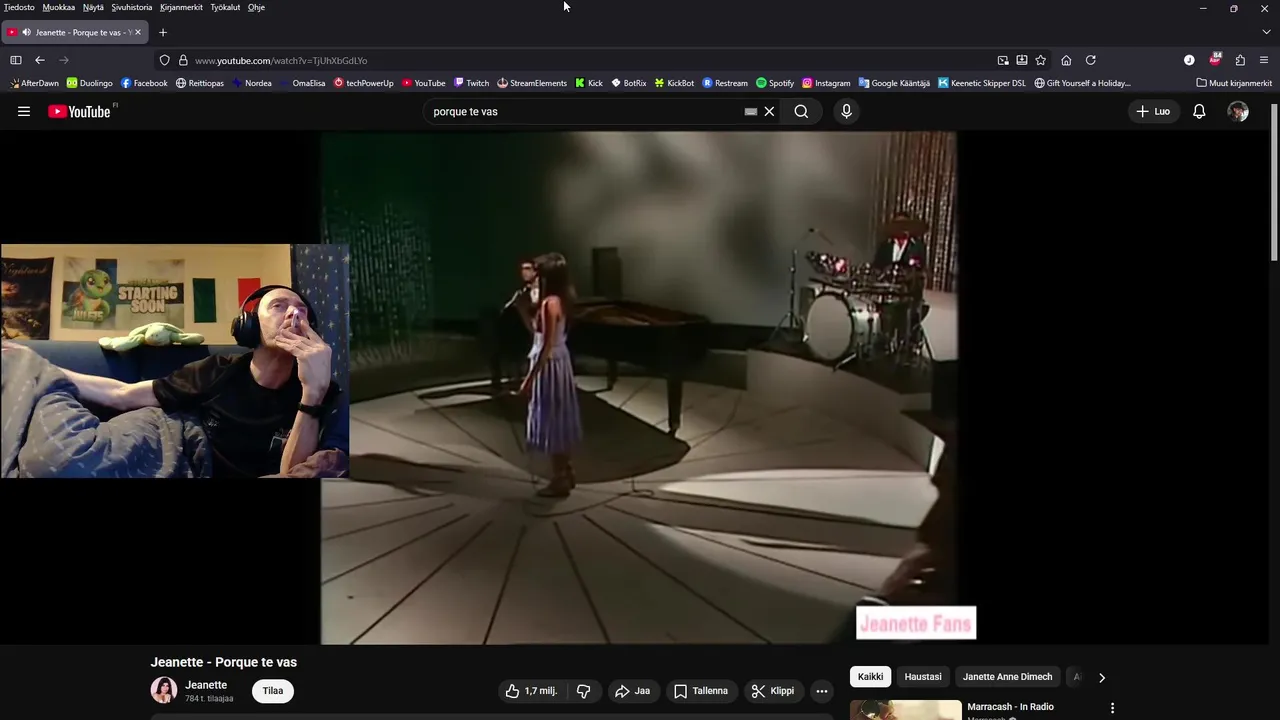Open the Google Kääntäjä bookmark
Image resolution: width=1280 pixels, height=720 pixels.
894,83
